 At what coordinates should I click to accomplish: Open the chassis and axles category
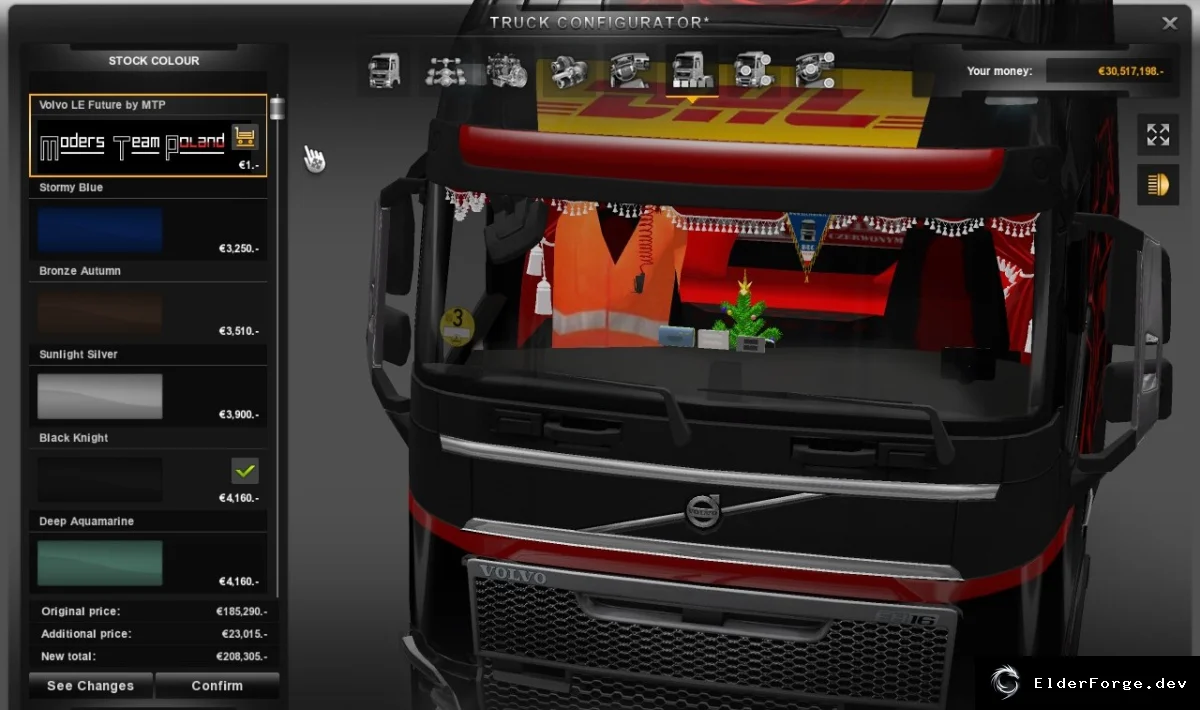[445, 72]
